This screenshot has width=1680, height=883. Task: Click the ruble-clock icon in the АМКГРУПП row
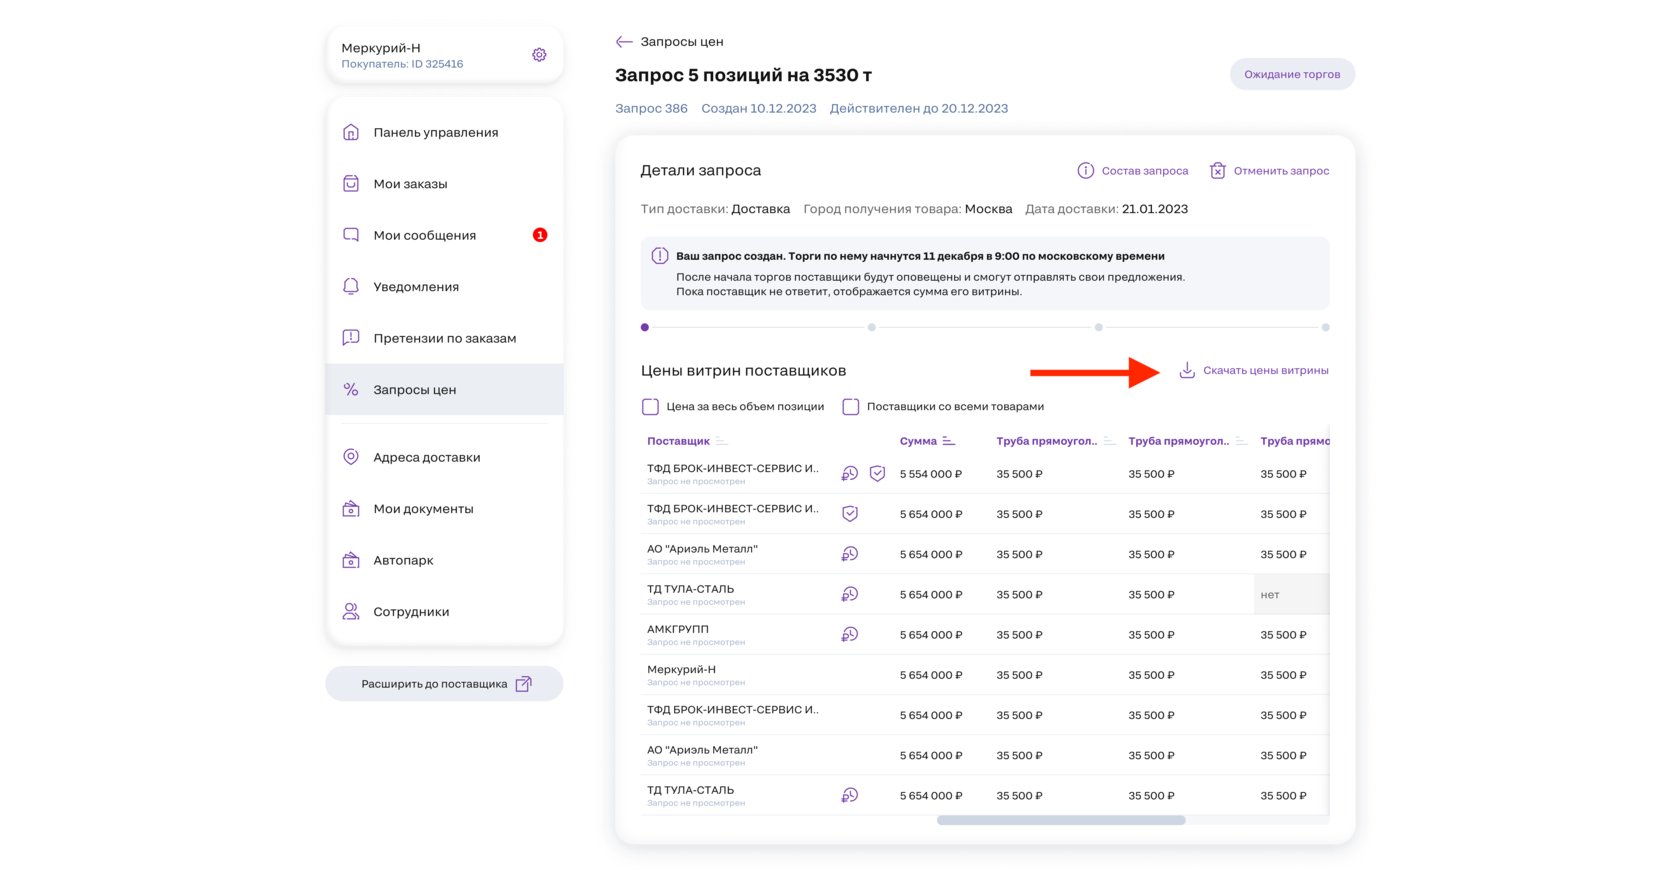(849, 635)
